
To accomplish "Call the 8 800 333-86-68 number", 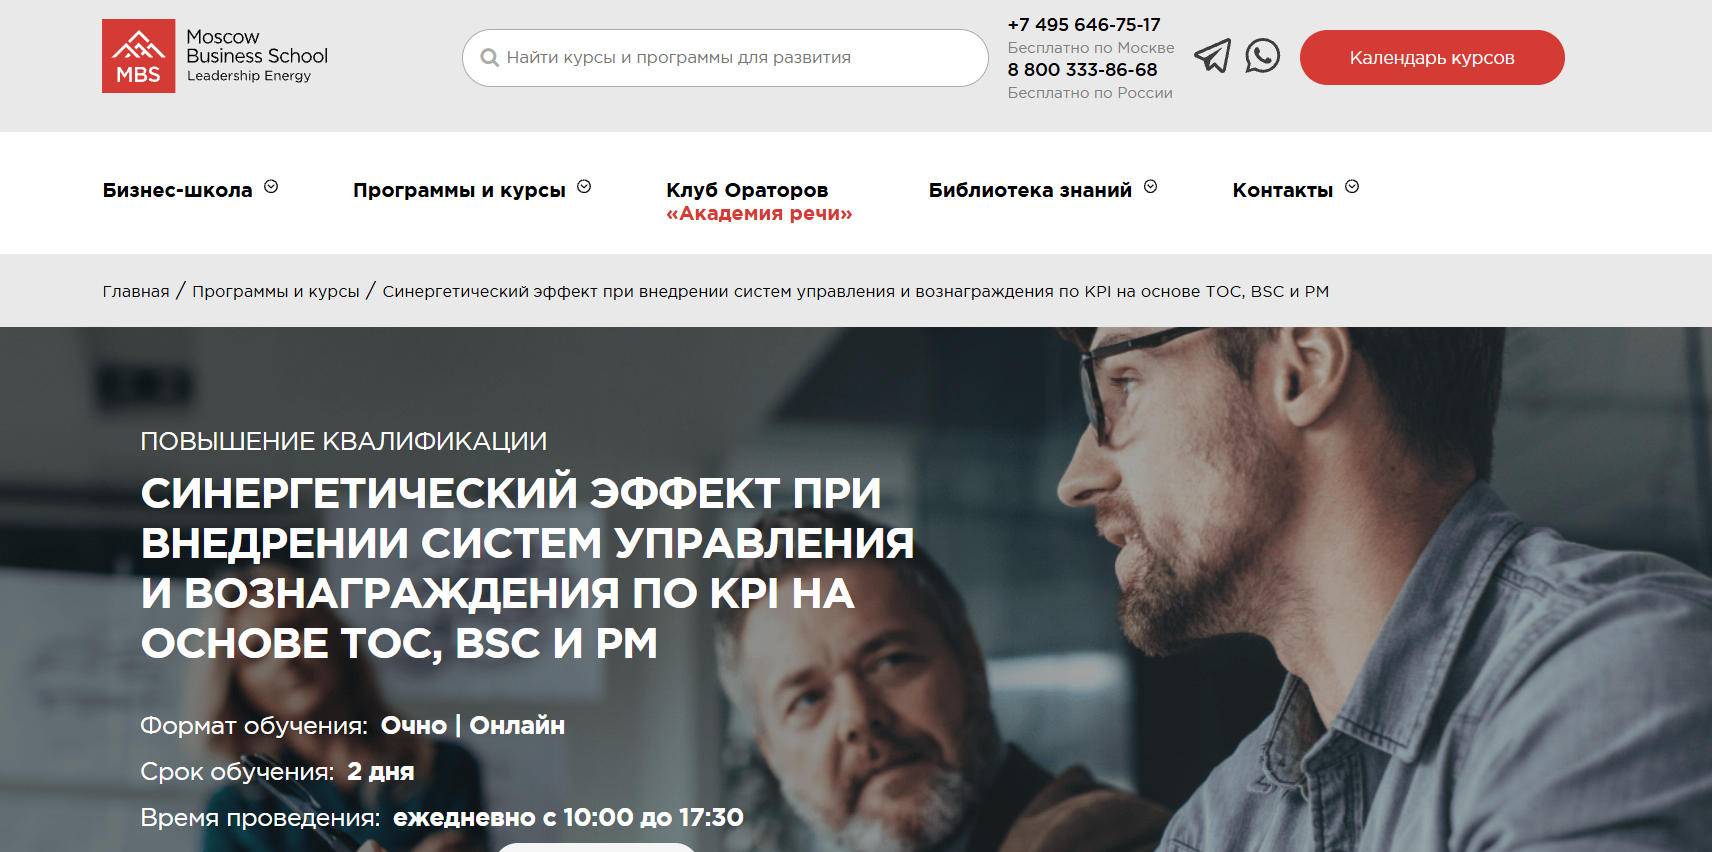I will (1082, 70).
